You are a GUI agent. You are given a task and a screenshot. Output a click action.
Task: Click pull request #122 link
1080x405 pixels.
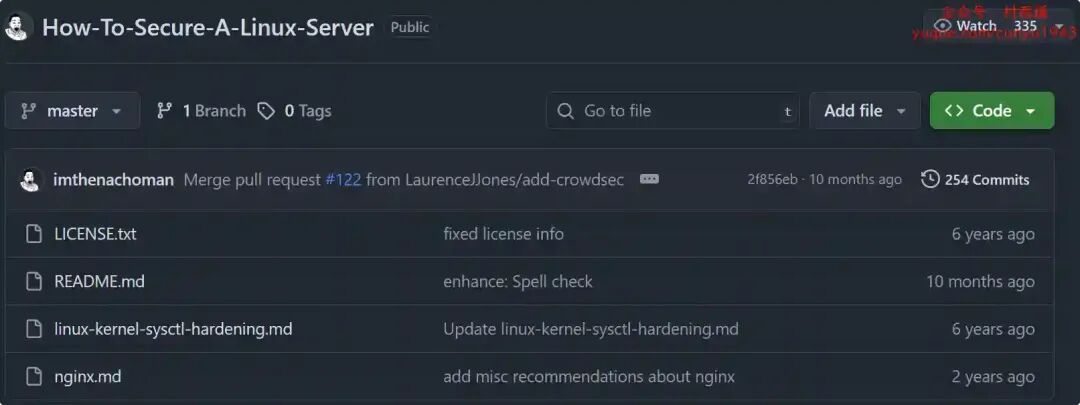click(343, 180)
